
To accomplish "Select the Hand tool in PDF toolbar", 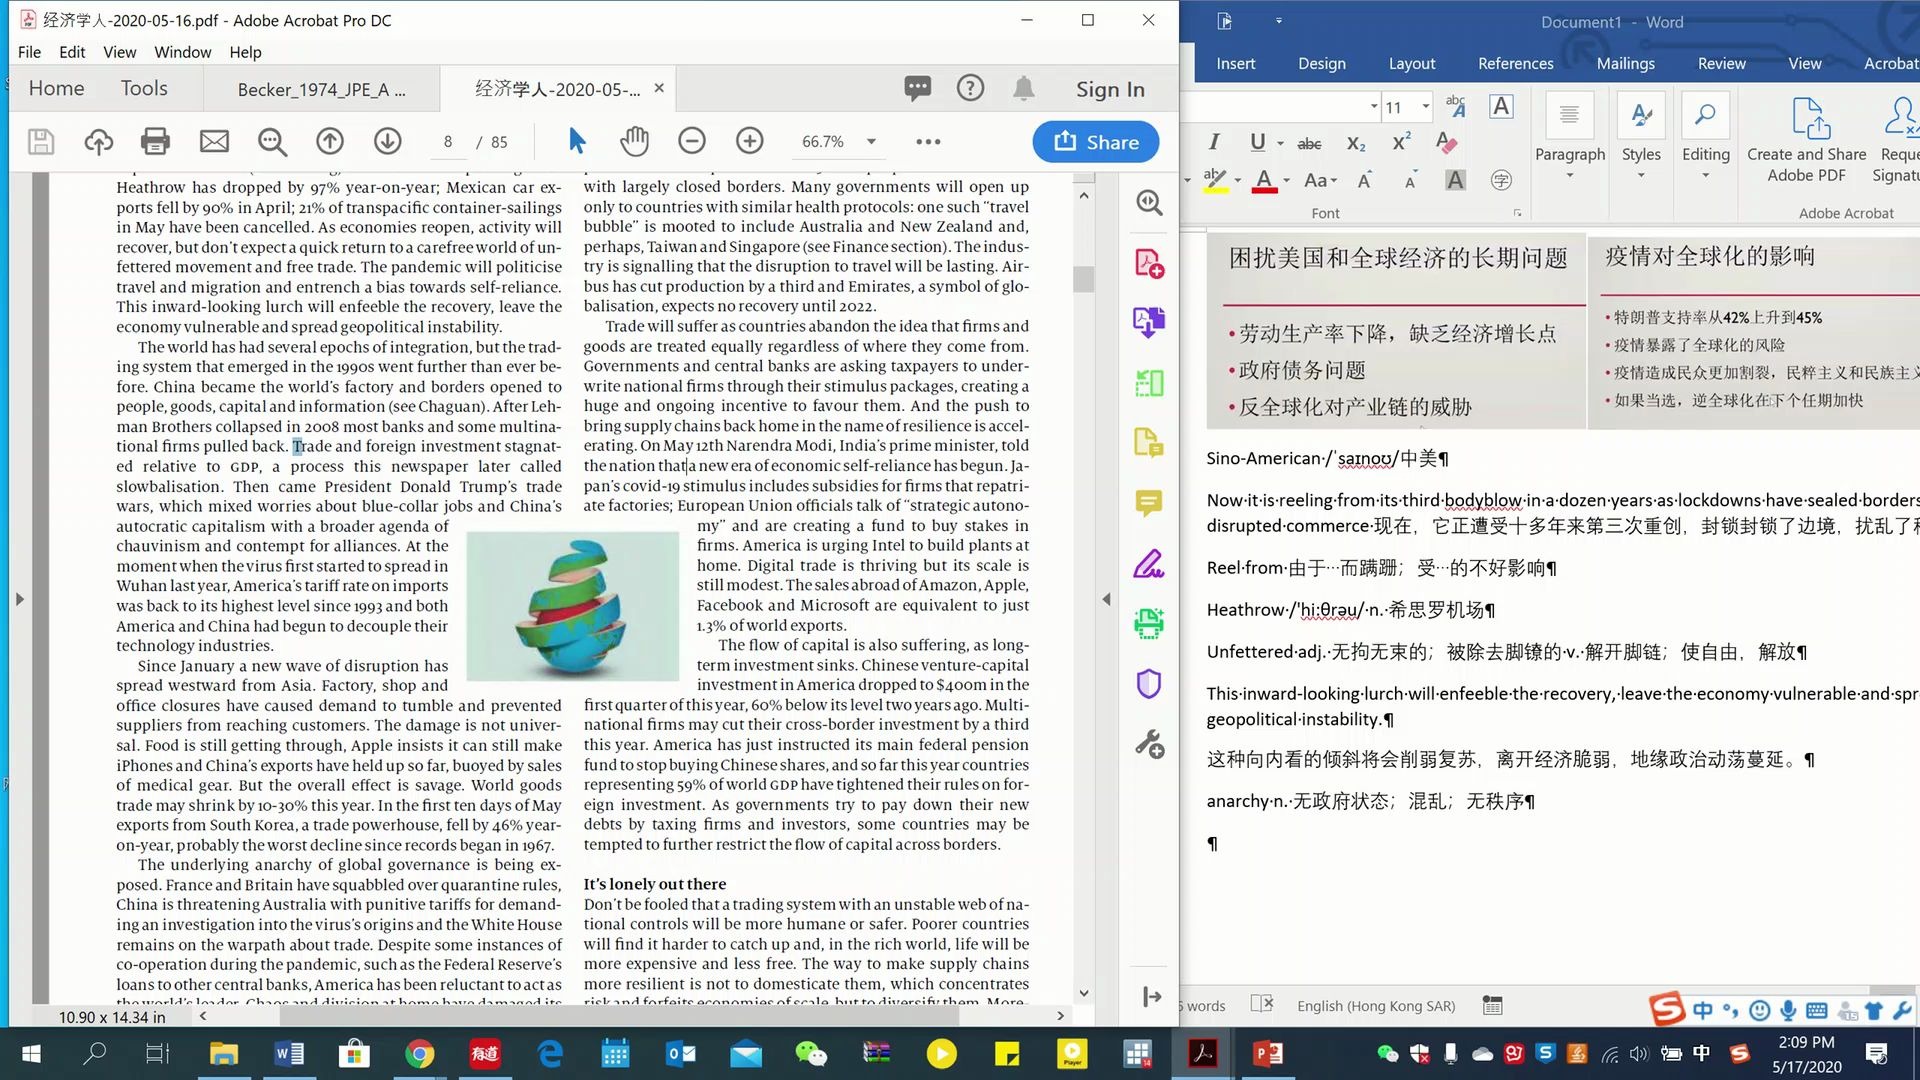I will pos(634,141).
